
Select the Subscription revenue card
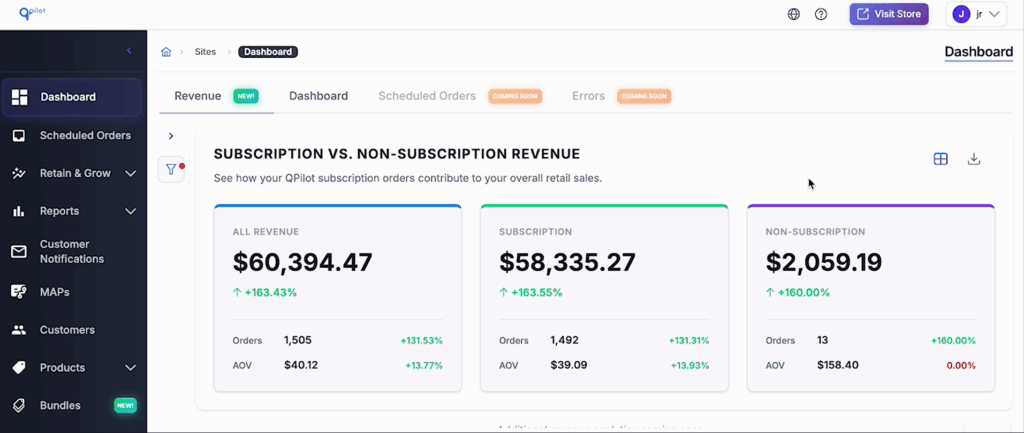click(x=604, y=298)
